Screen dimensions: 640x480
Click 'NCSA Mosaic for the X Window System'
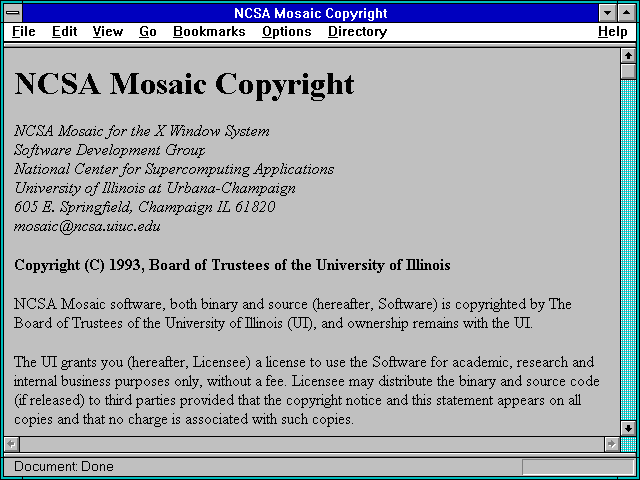coord(142,131)
